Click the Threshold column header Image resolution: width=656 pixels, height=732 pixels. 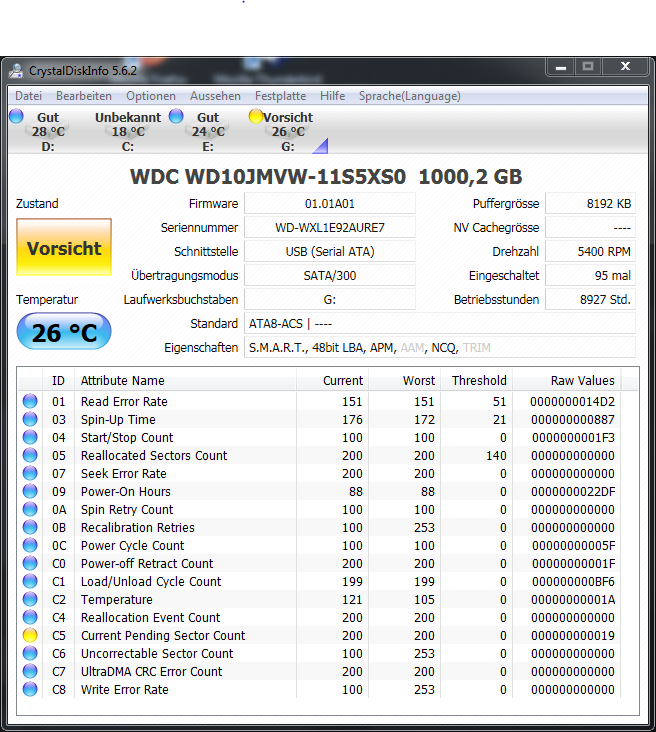[x=477, y=380]
